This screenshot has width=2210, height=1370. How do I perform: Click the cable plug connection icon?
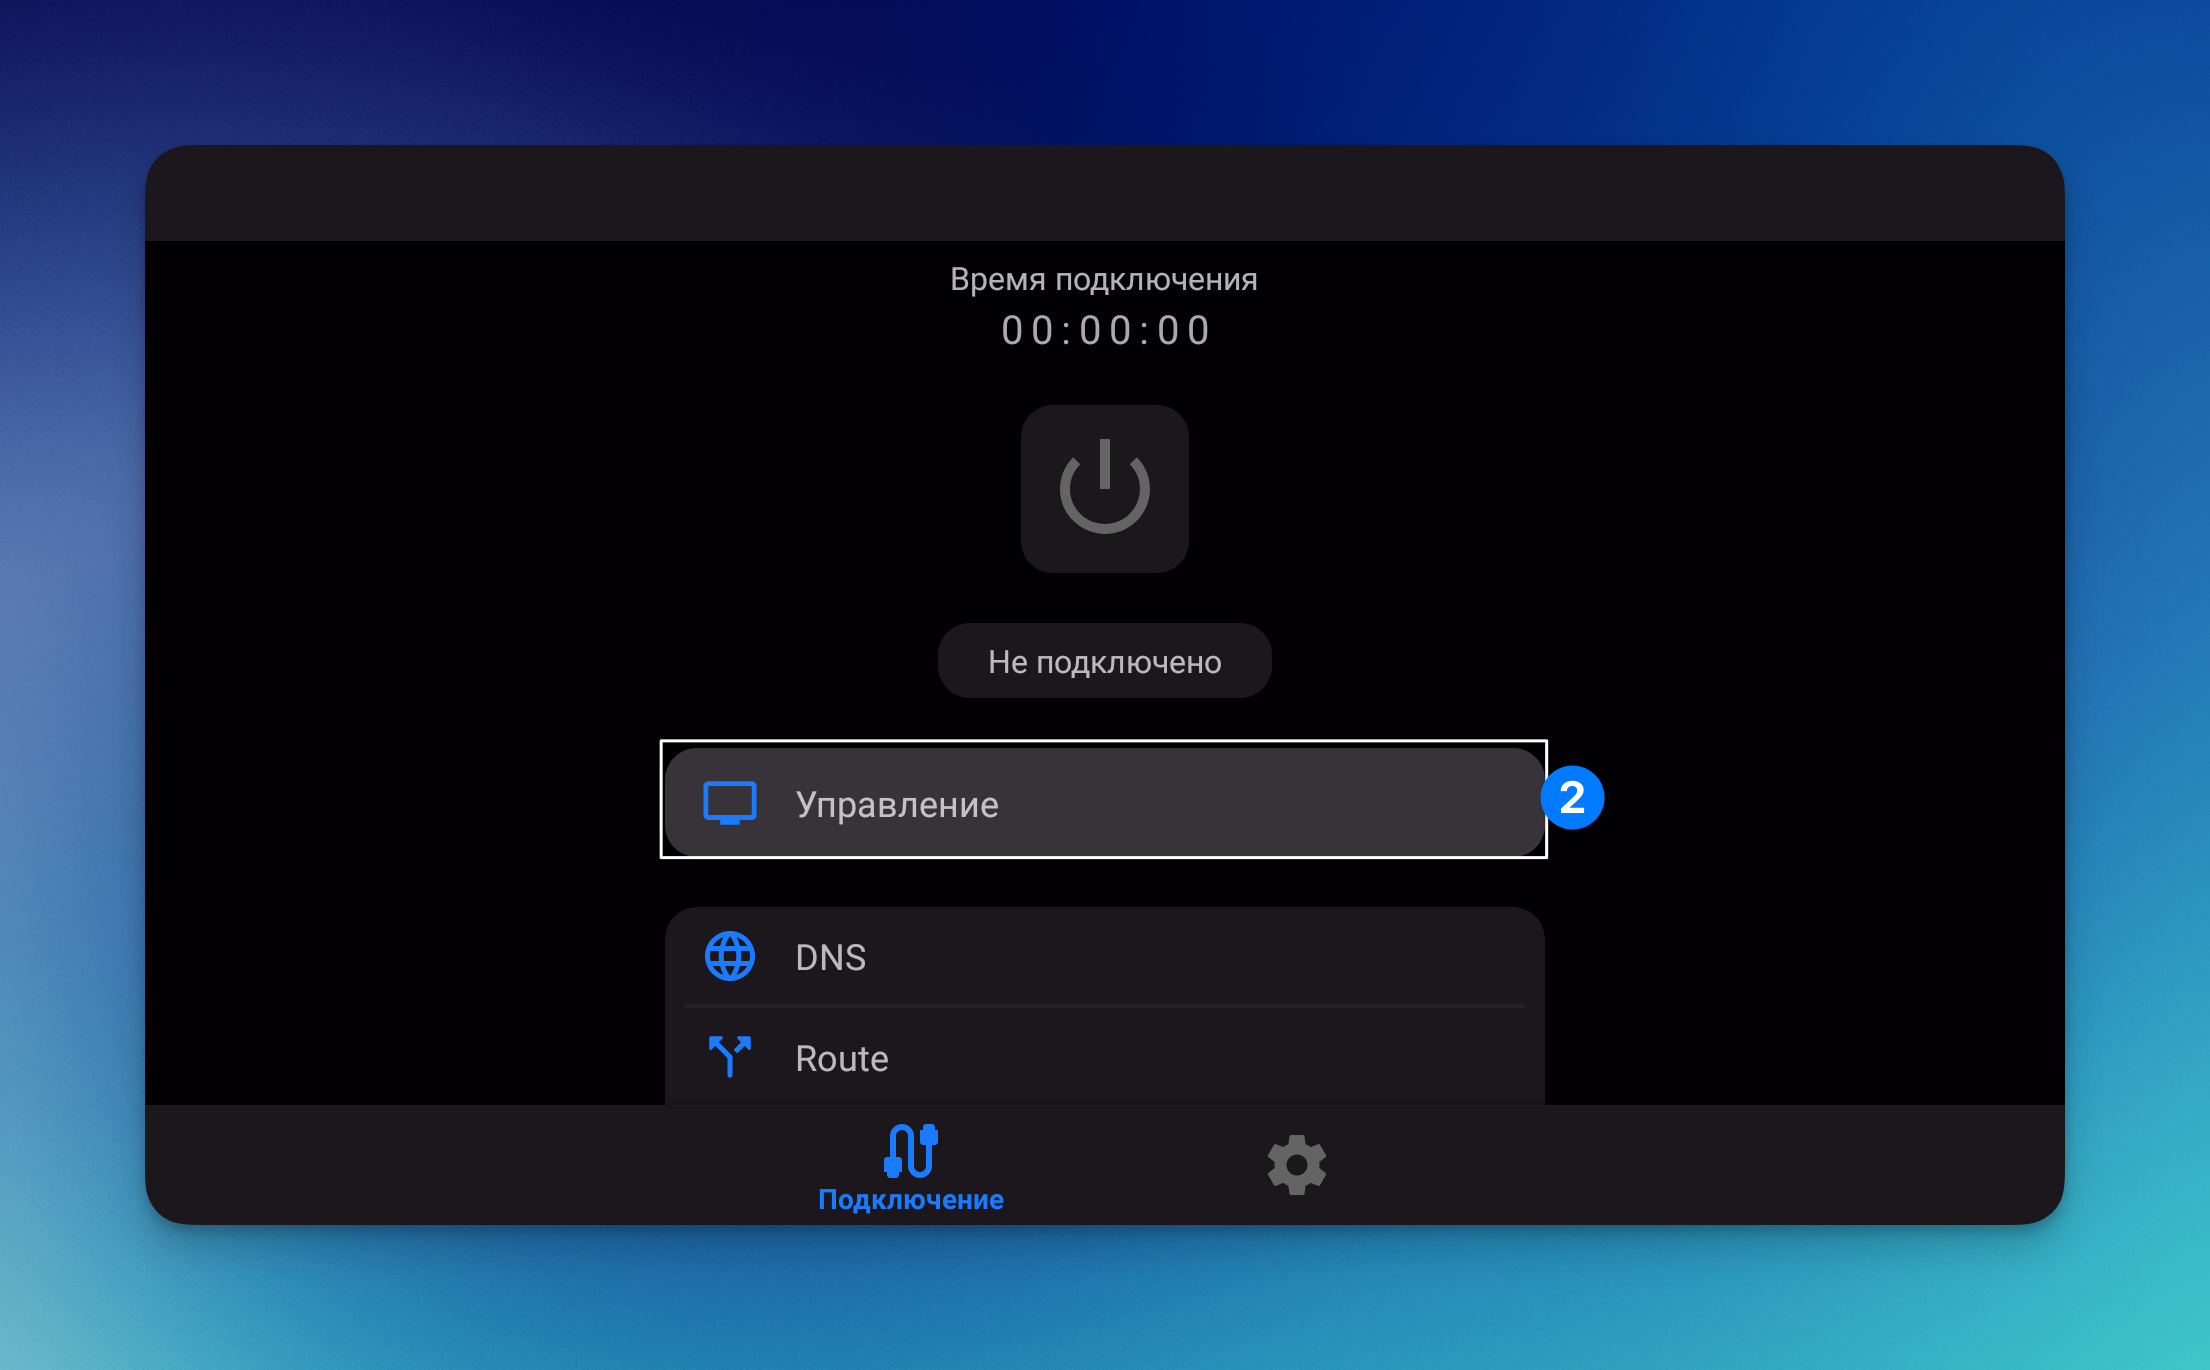(910, 1151)
